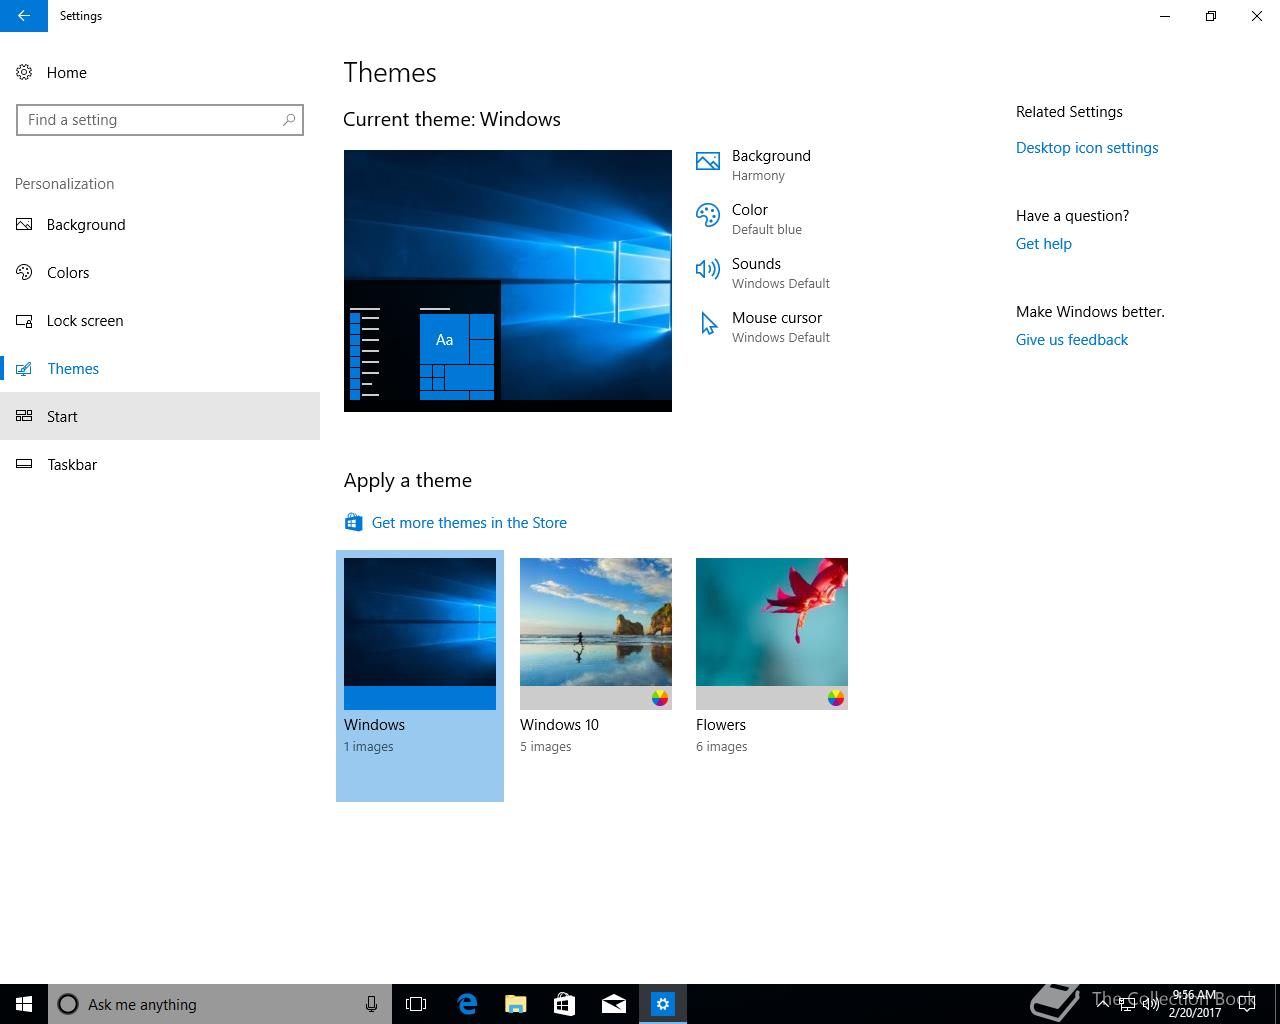The width and height of the screenshot is (1280, 1024).
Task: Launch Microsoft Edge from the taskbar
Action: tap(466, 1004)
